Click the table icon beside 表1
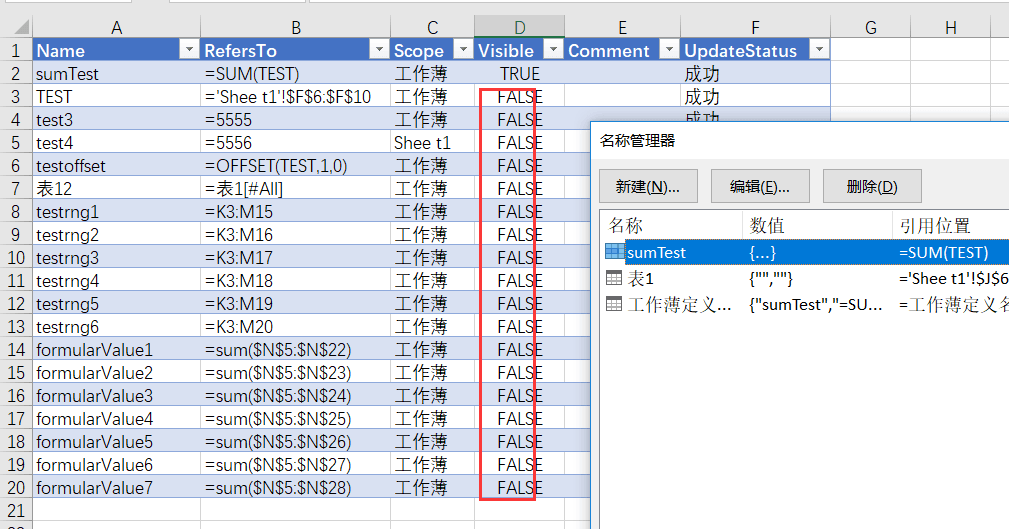The width and height of the screenshot is (1009, 529). tap(615, 278)
